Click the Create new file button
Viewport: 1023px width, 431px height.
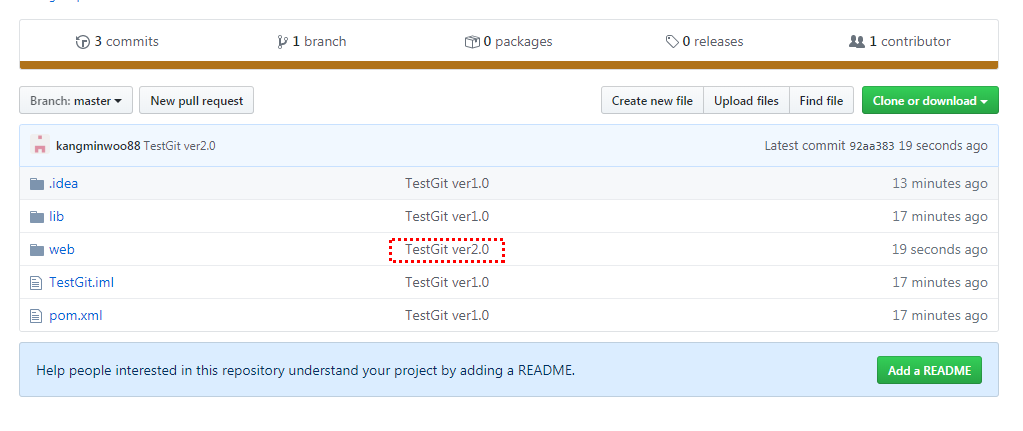[x=652, y=100]
